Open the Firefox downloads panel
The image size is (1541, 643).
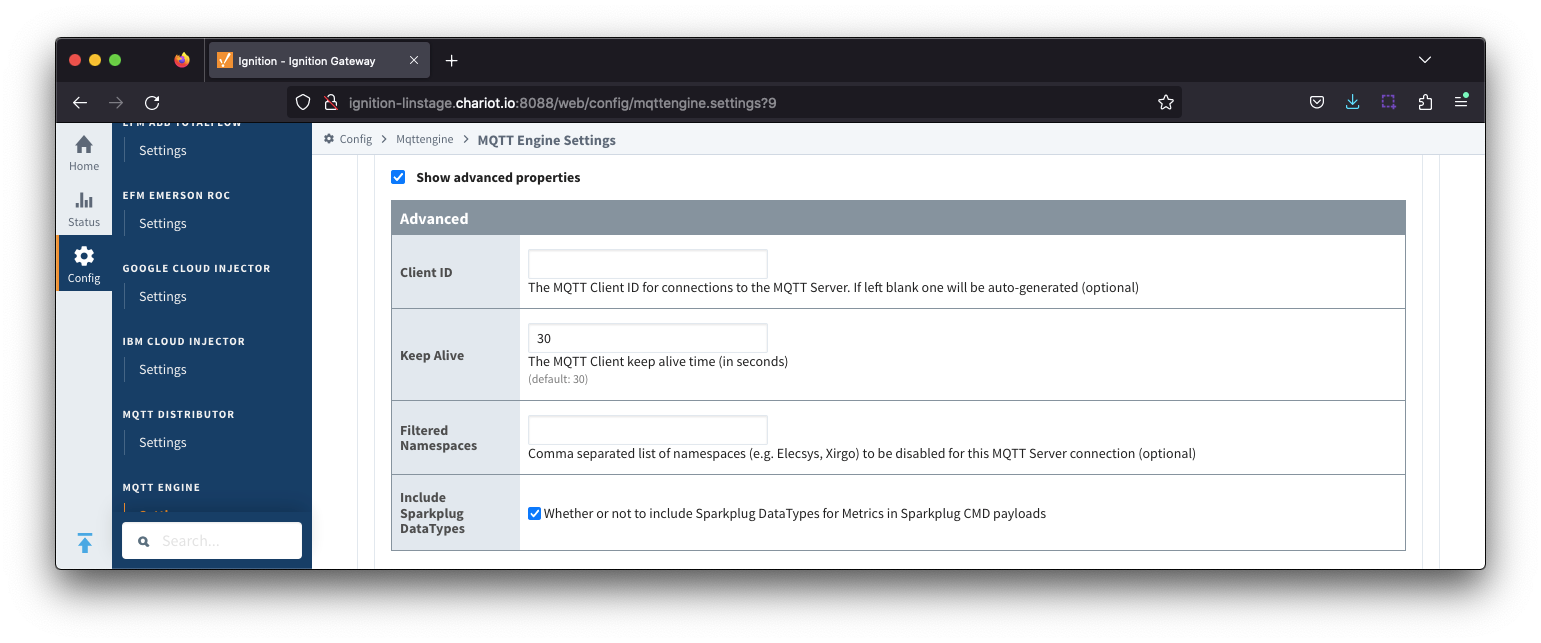coord(1352,102)
